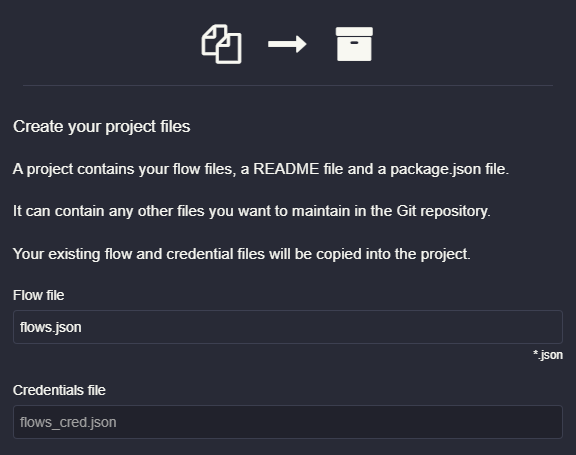
Task: Click the word 'README' in description
Action: coord(286,169)
